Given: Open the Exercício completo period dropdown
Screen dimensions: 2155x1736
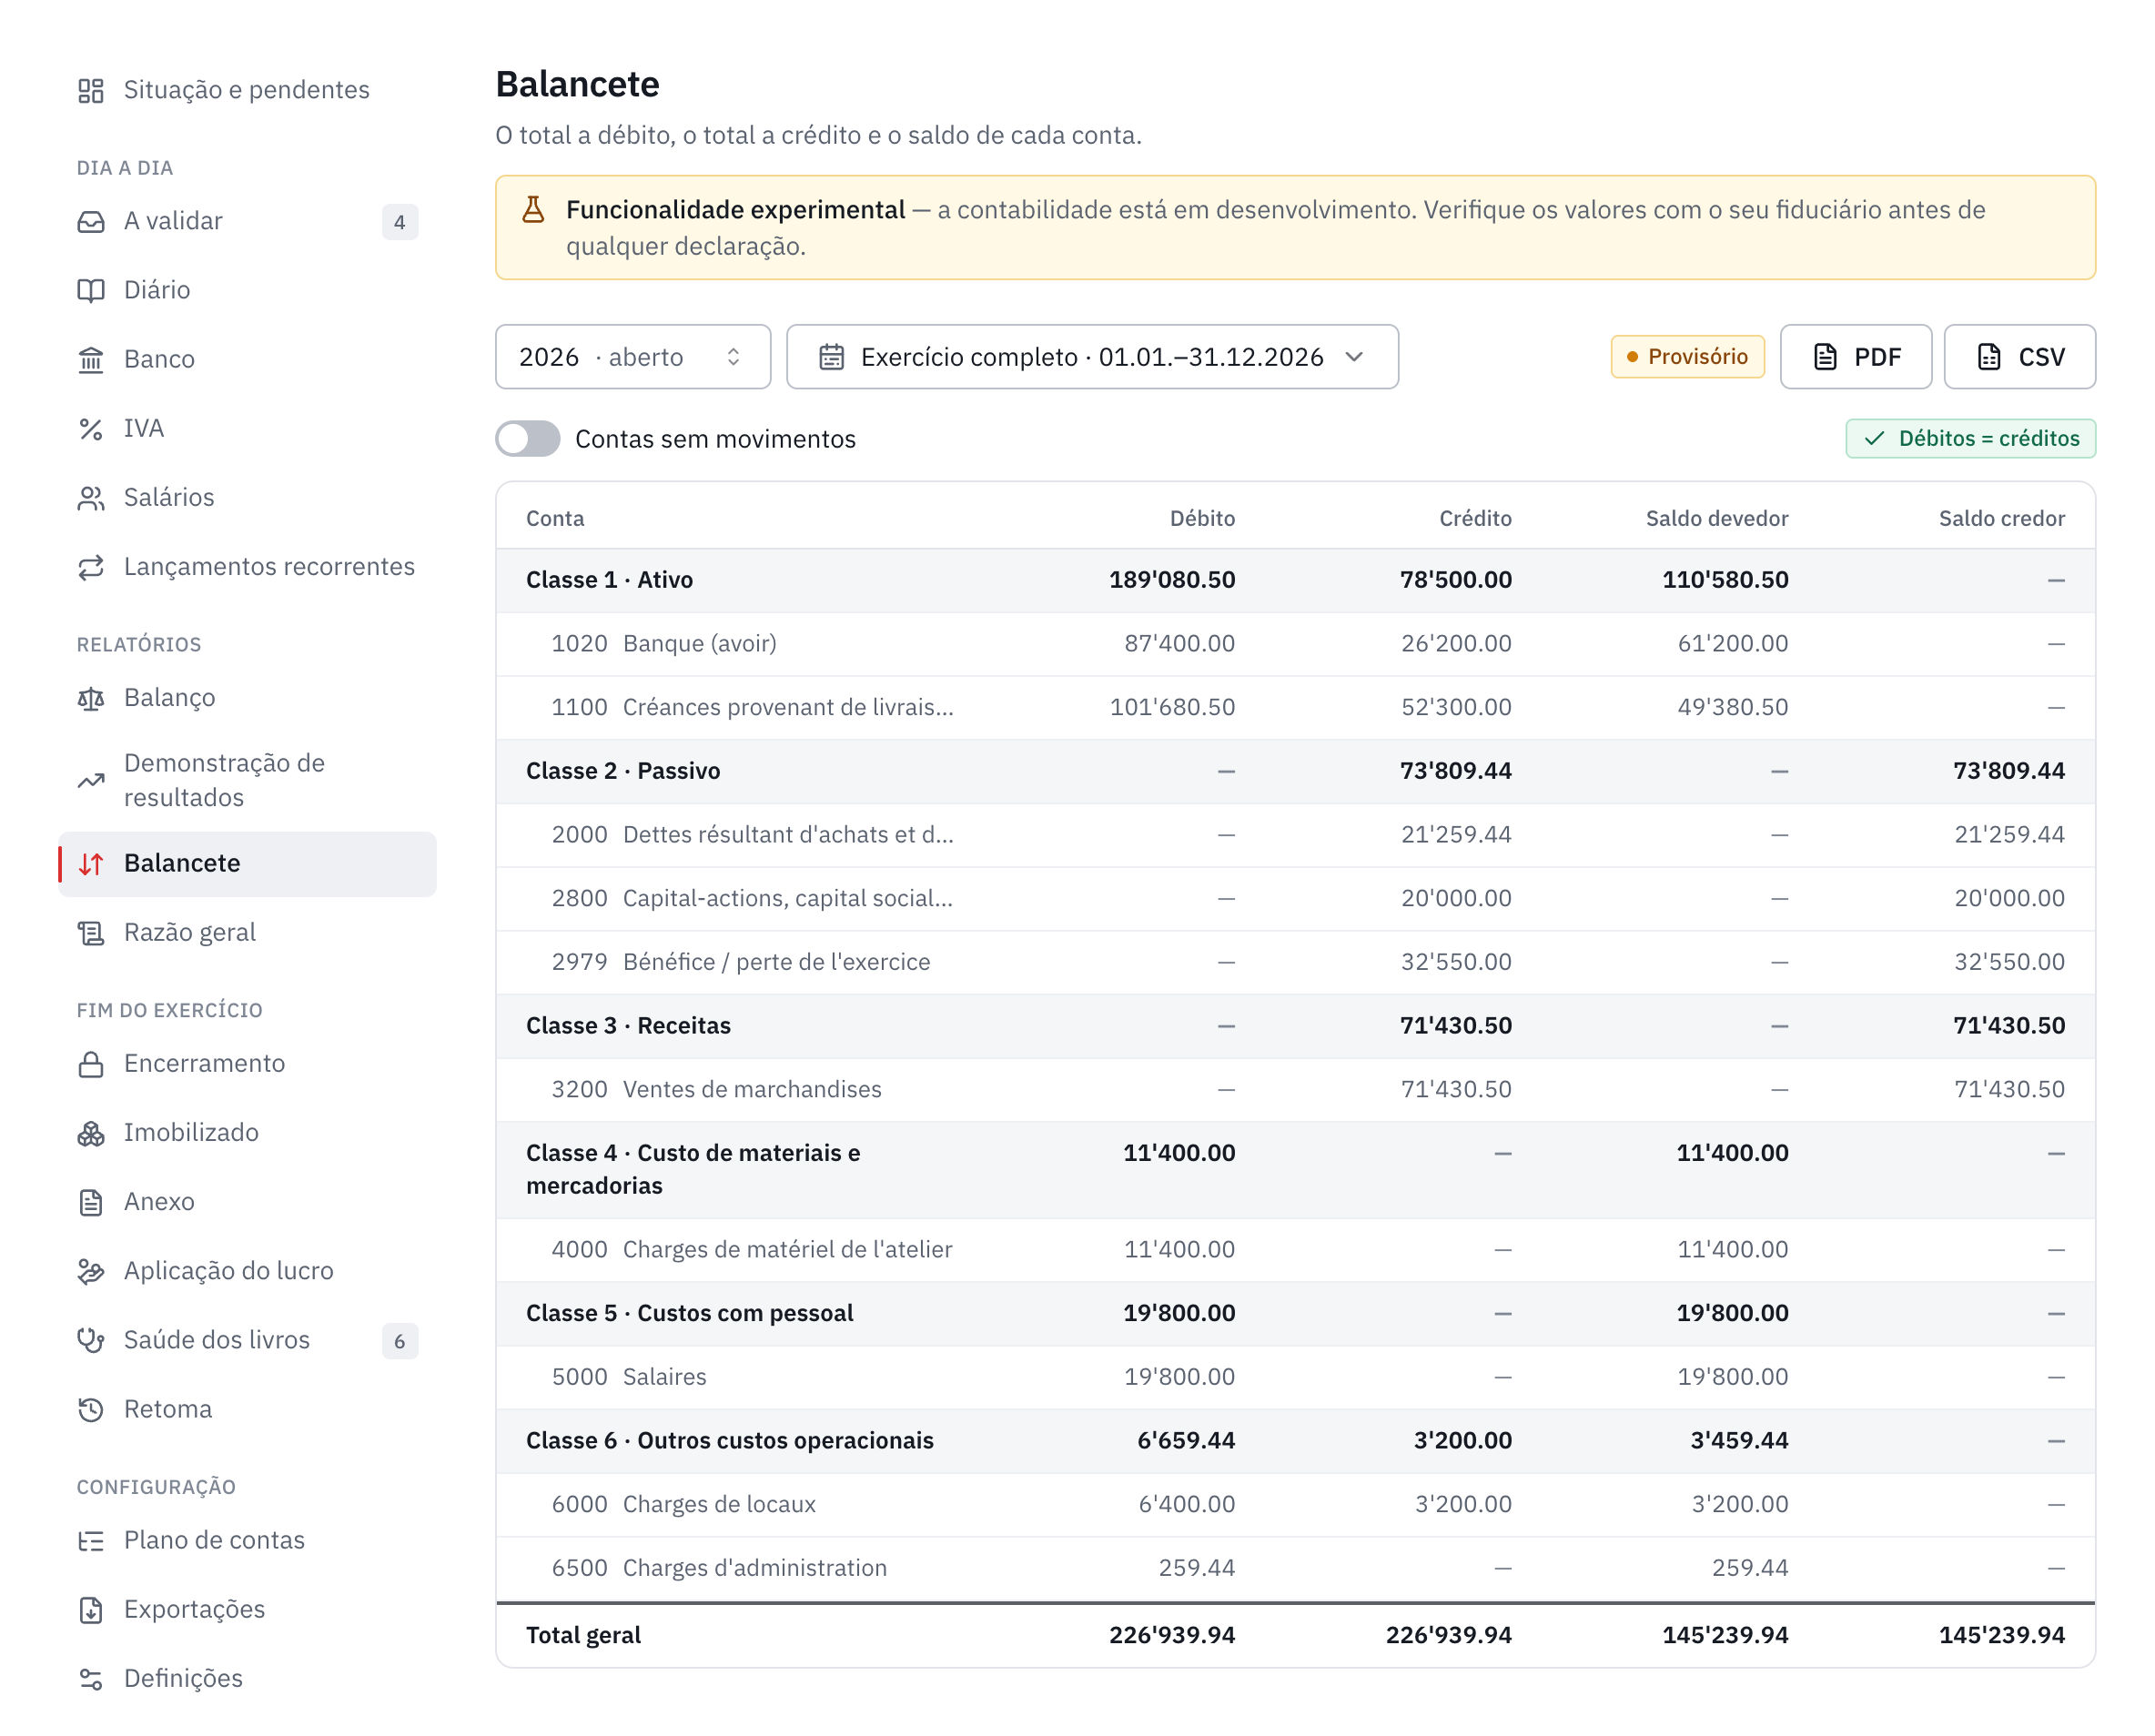Looking at the screenshot, I should [1092, 357].
